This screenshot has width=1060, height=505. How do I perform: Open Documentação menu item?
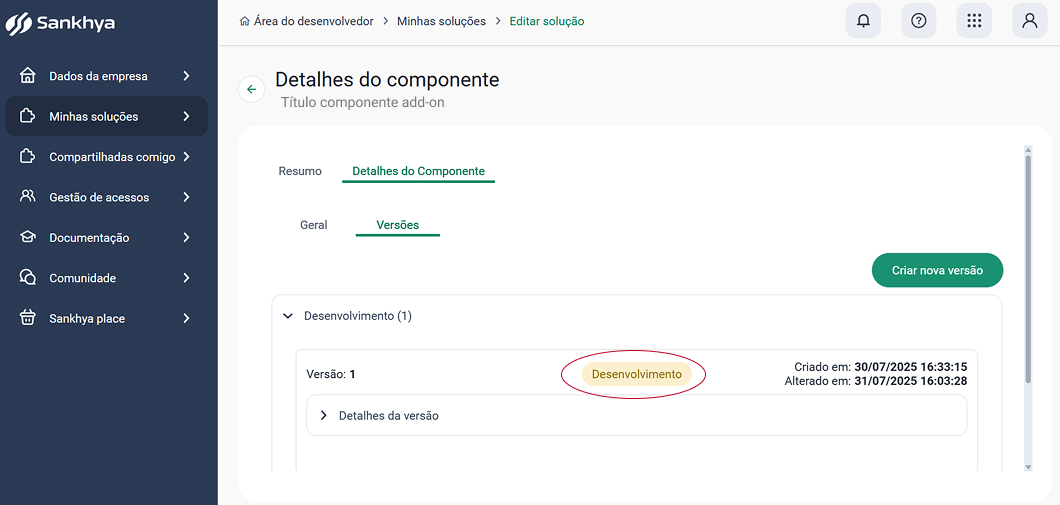coord(107,238)
